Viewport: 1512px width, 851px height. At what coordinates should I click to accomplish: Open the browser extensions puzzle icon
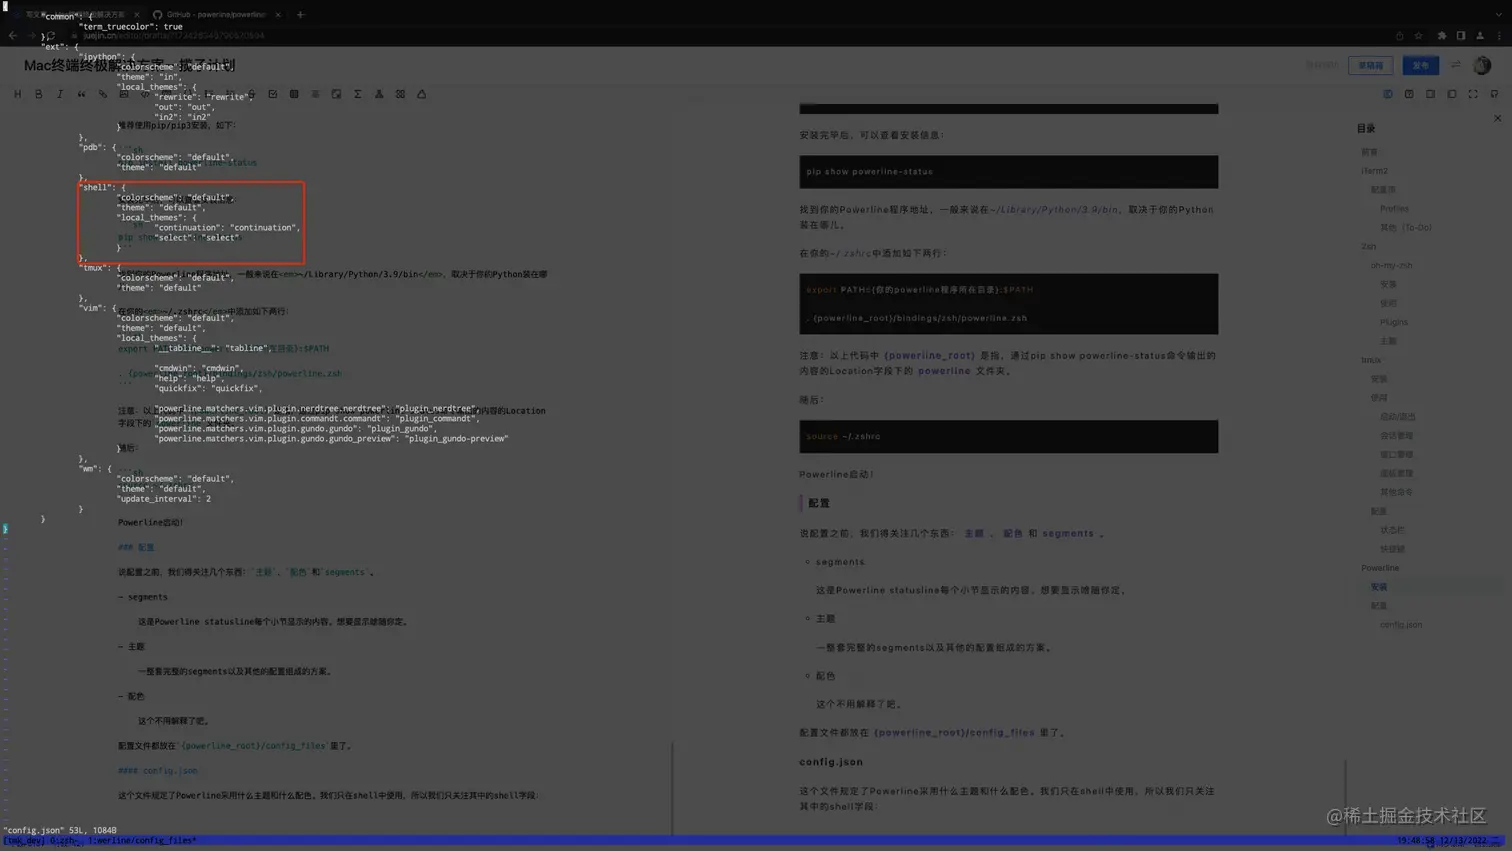click(x=1441, y=35)
